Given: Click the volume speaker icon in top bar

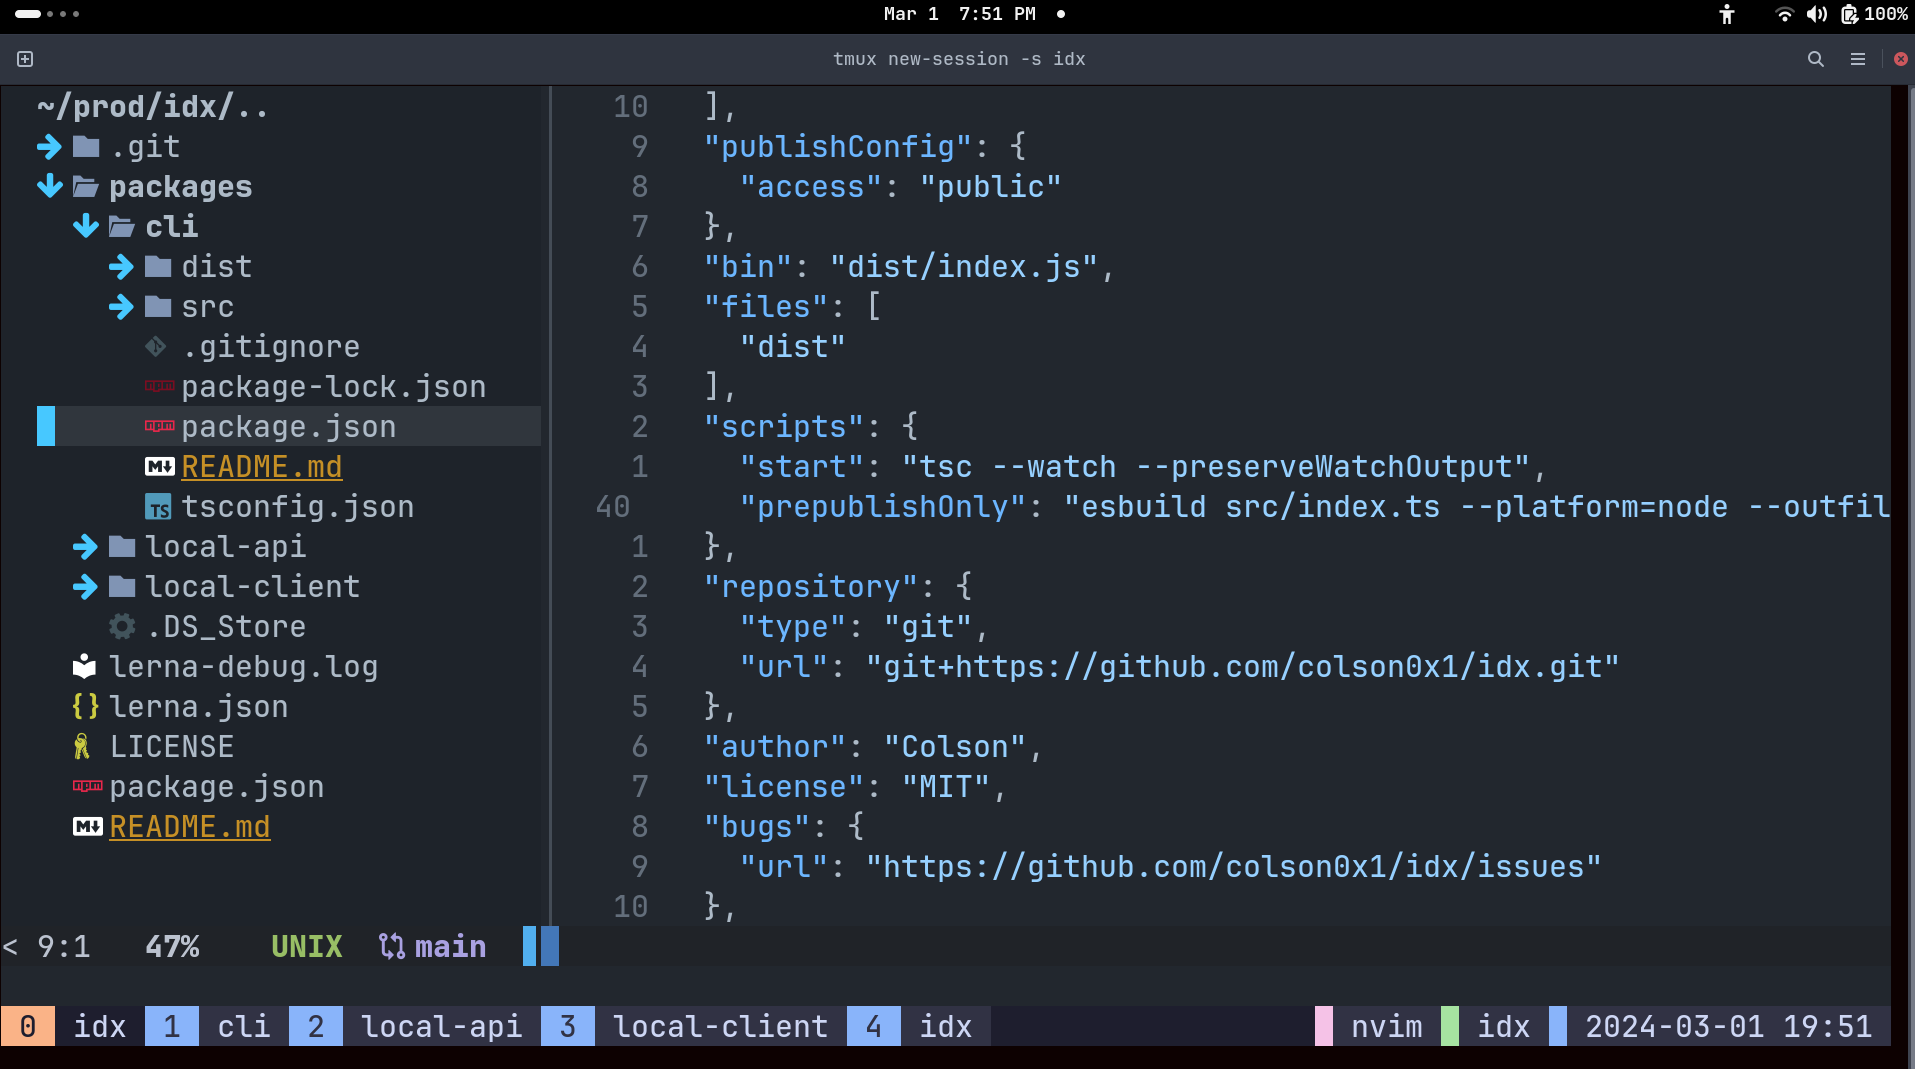Looking at the screenshot, I should click(x=1817, y=14).
